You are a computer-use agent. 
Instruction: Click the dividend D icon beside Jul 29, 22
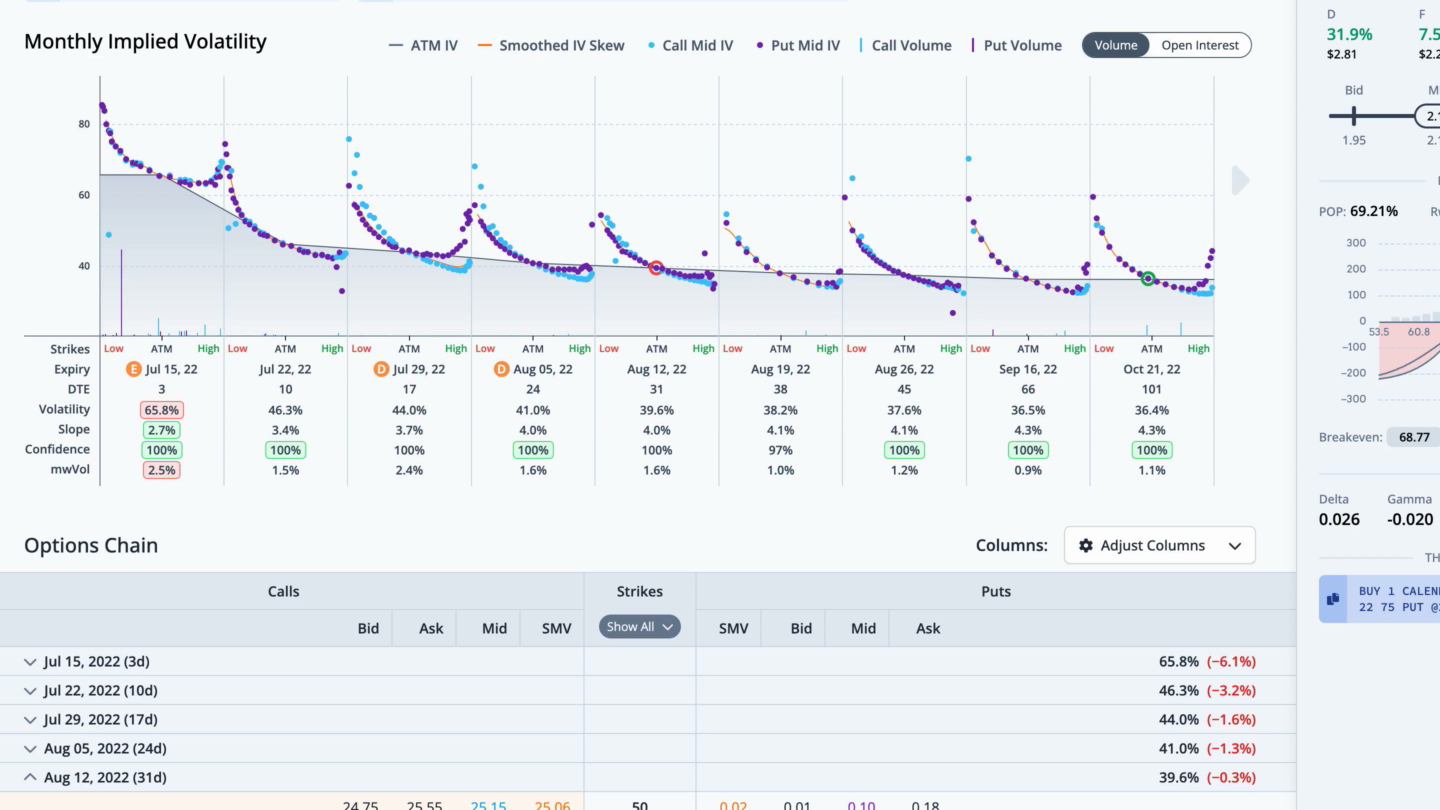(381, 369)
